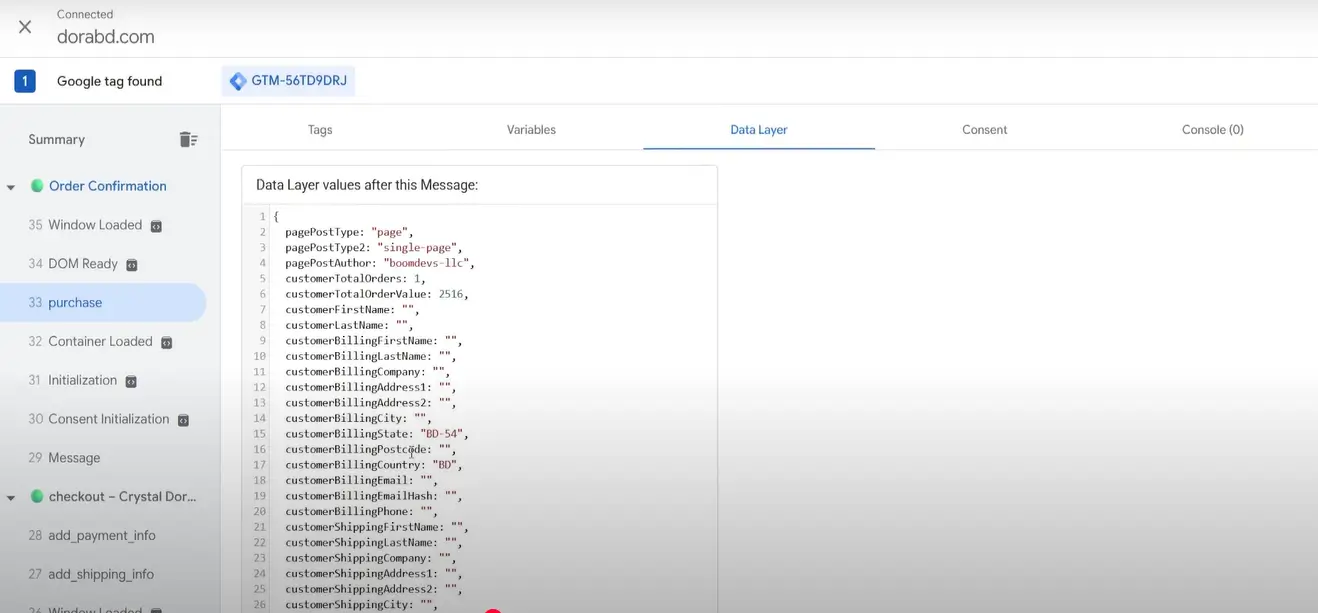This screenshot has width=1318, height=613.
Task: Select the 29 Message event
Action: click(x=74, y=458)
